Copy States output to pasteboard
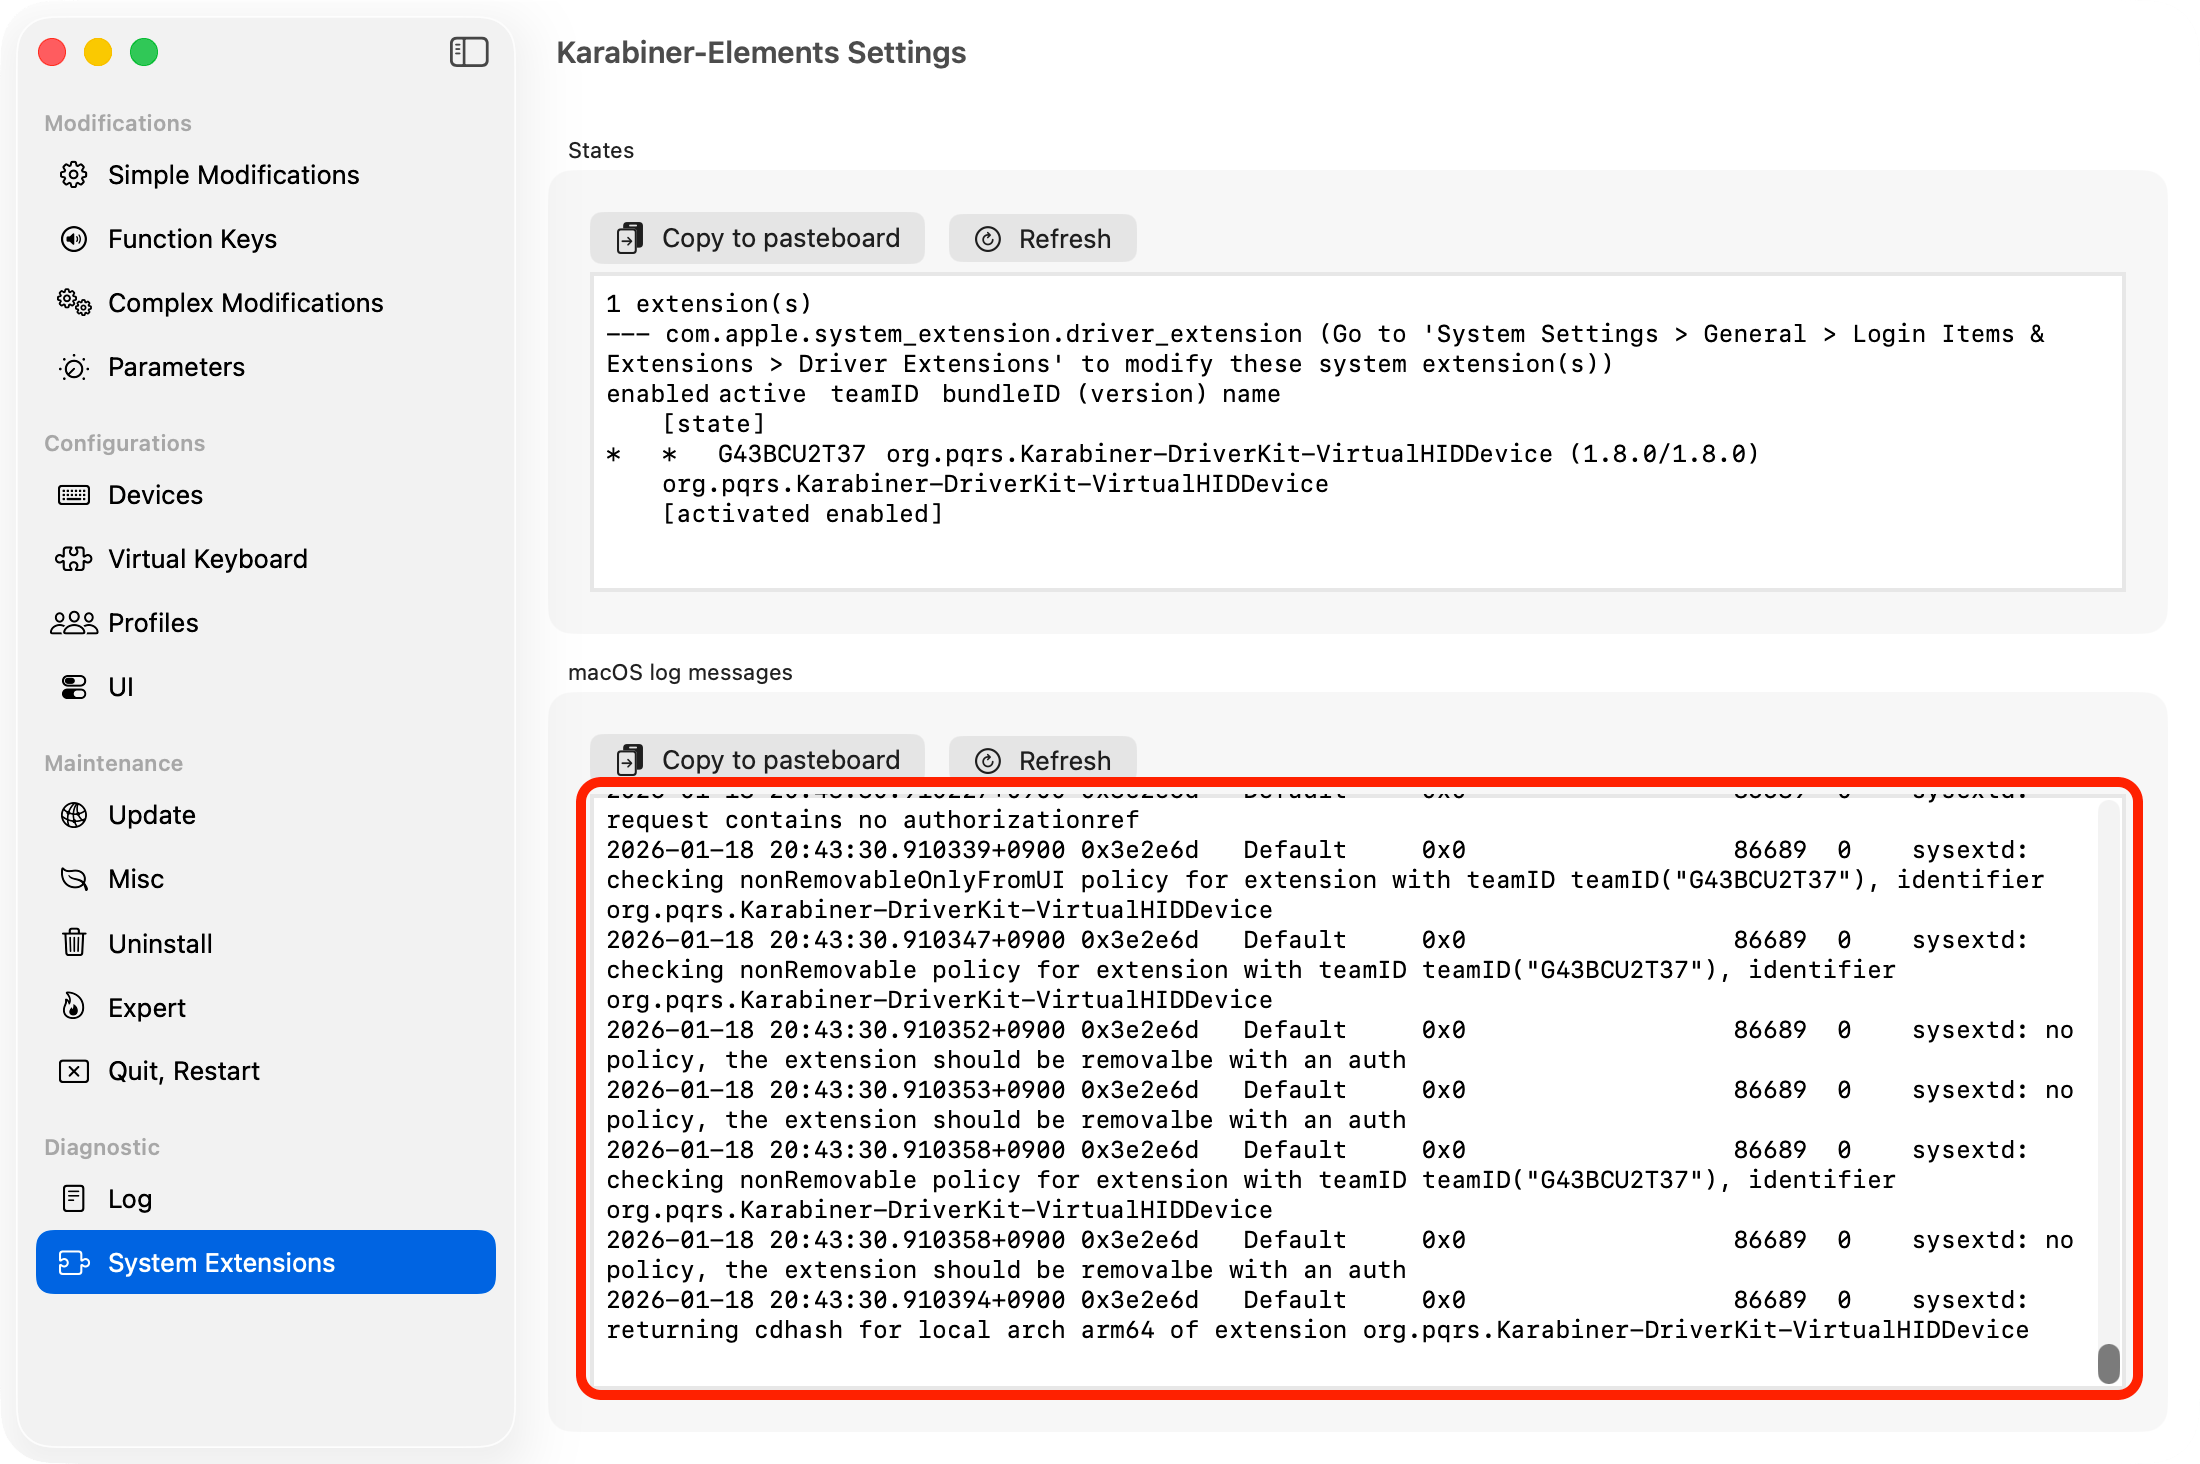This screenshot has width=2200, height=1464. coord(758,239)
